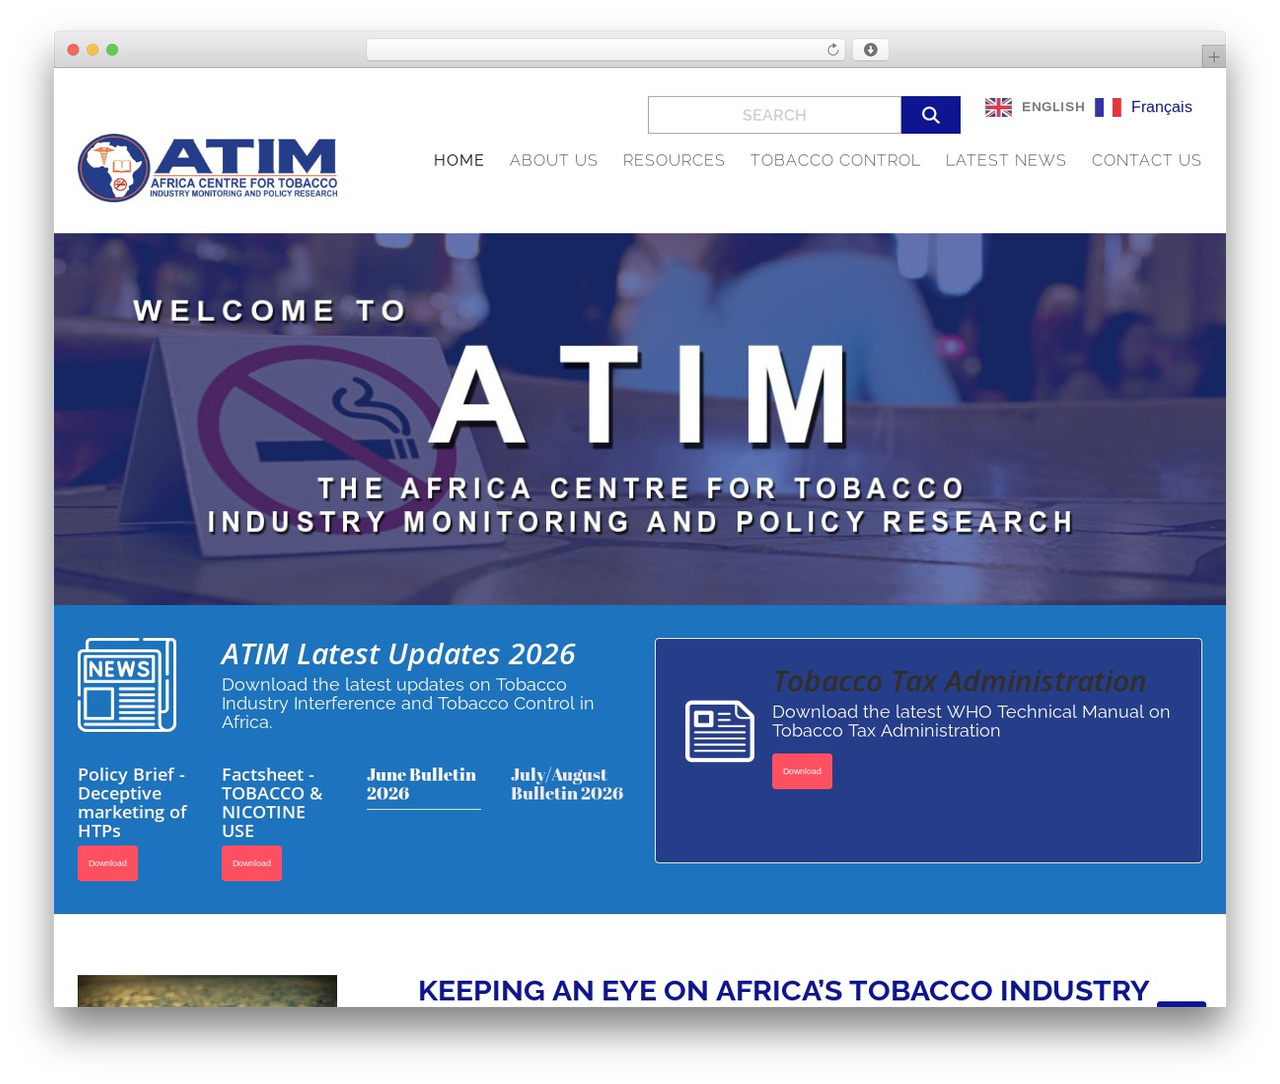Click the welcome banner hero image
Image resolution: width=1280 pixels, height=1084 pixels.
640,419
